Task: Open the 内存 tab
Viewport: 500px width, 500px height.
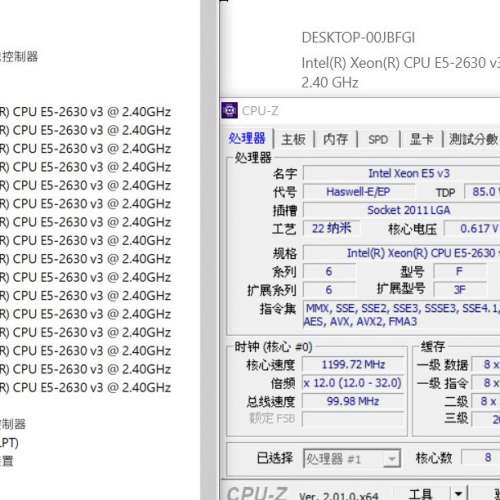Action: (x=336, y=139)
